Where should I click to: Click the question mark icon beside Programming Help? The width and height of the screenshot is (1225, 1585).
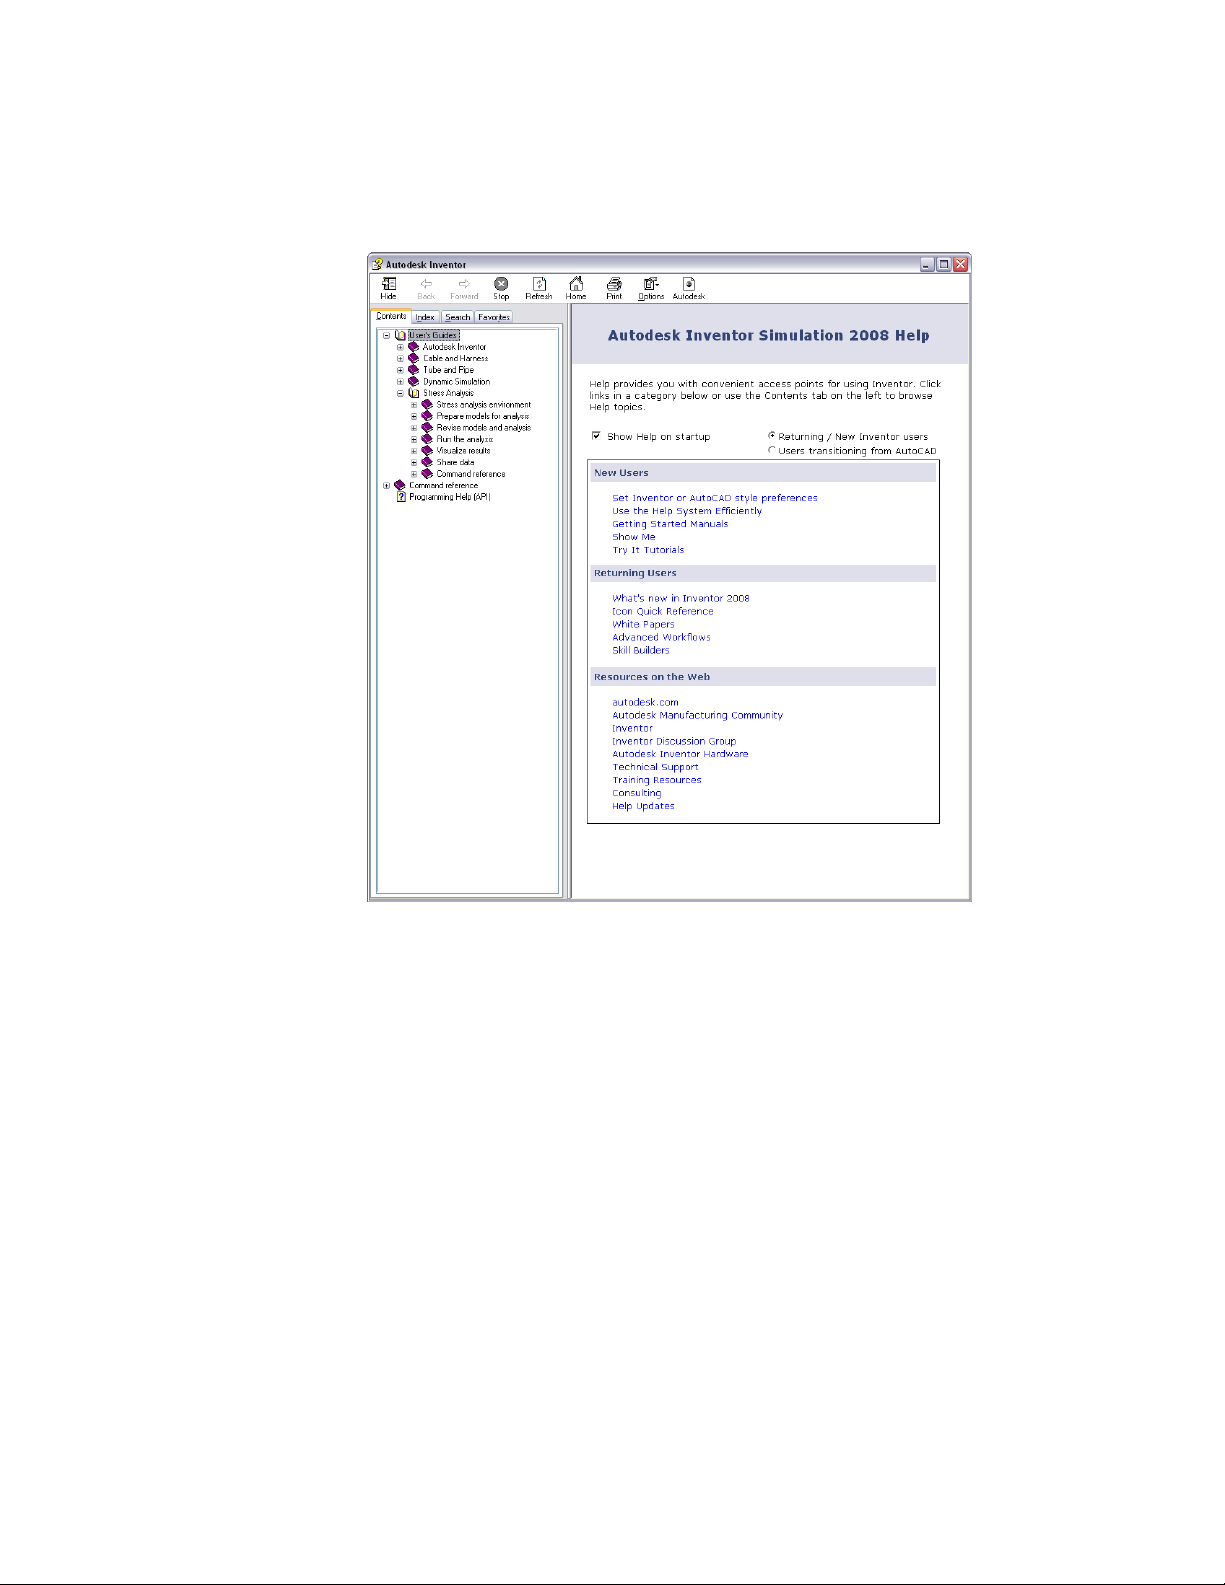[x=401, y=497]
